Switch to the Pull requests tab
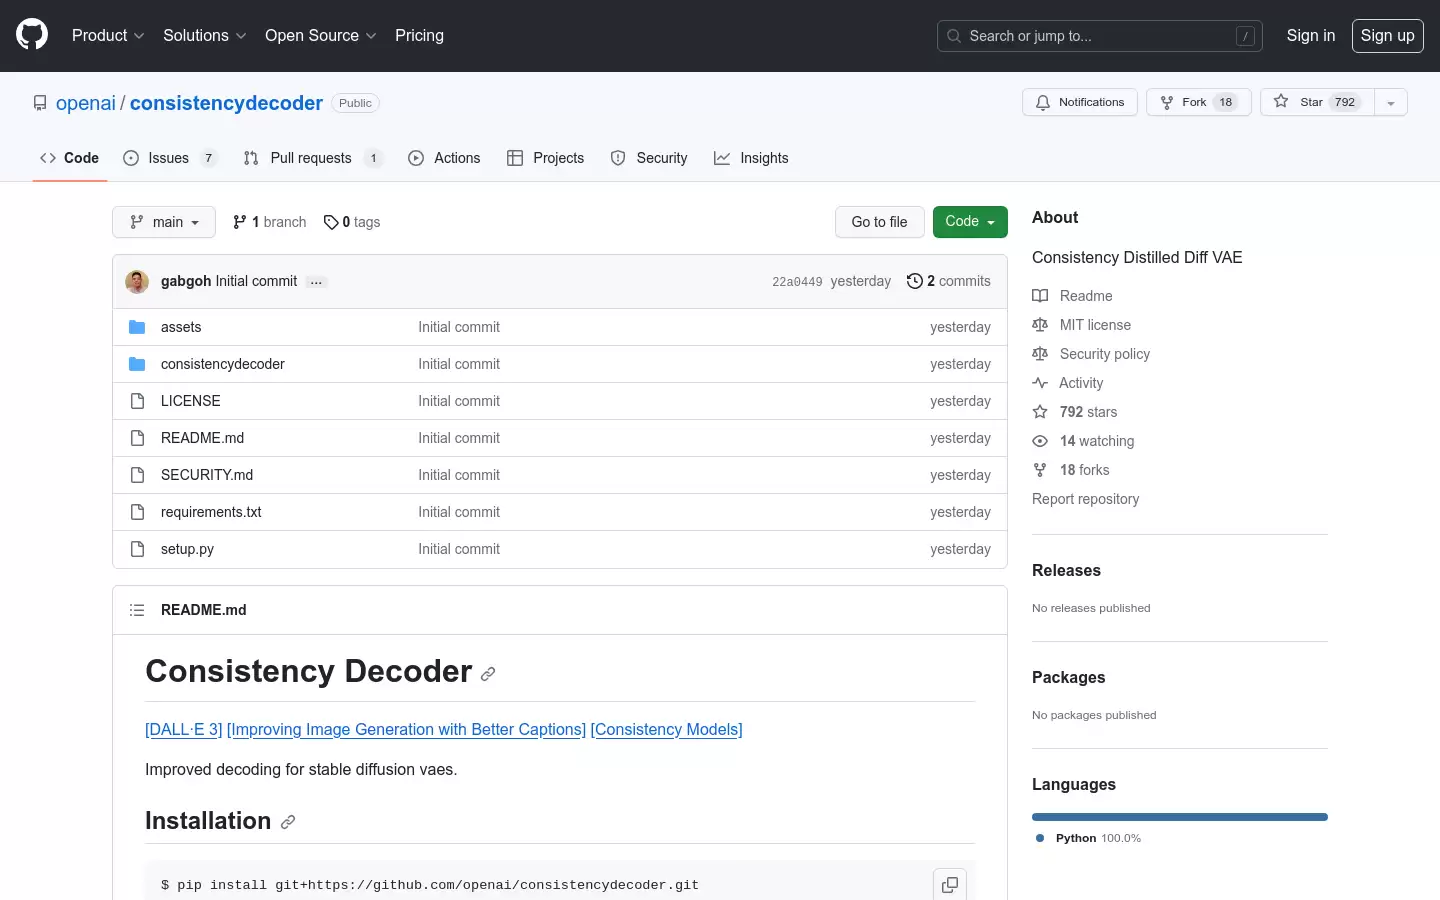1440x900 pixels. pyautogui.click(x=312, y=158)
